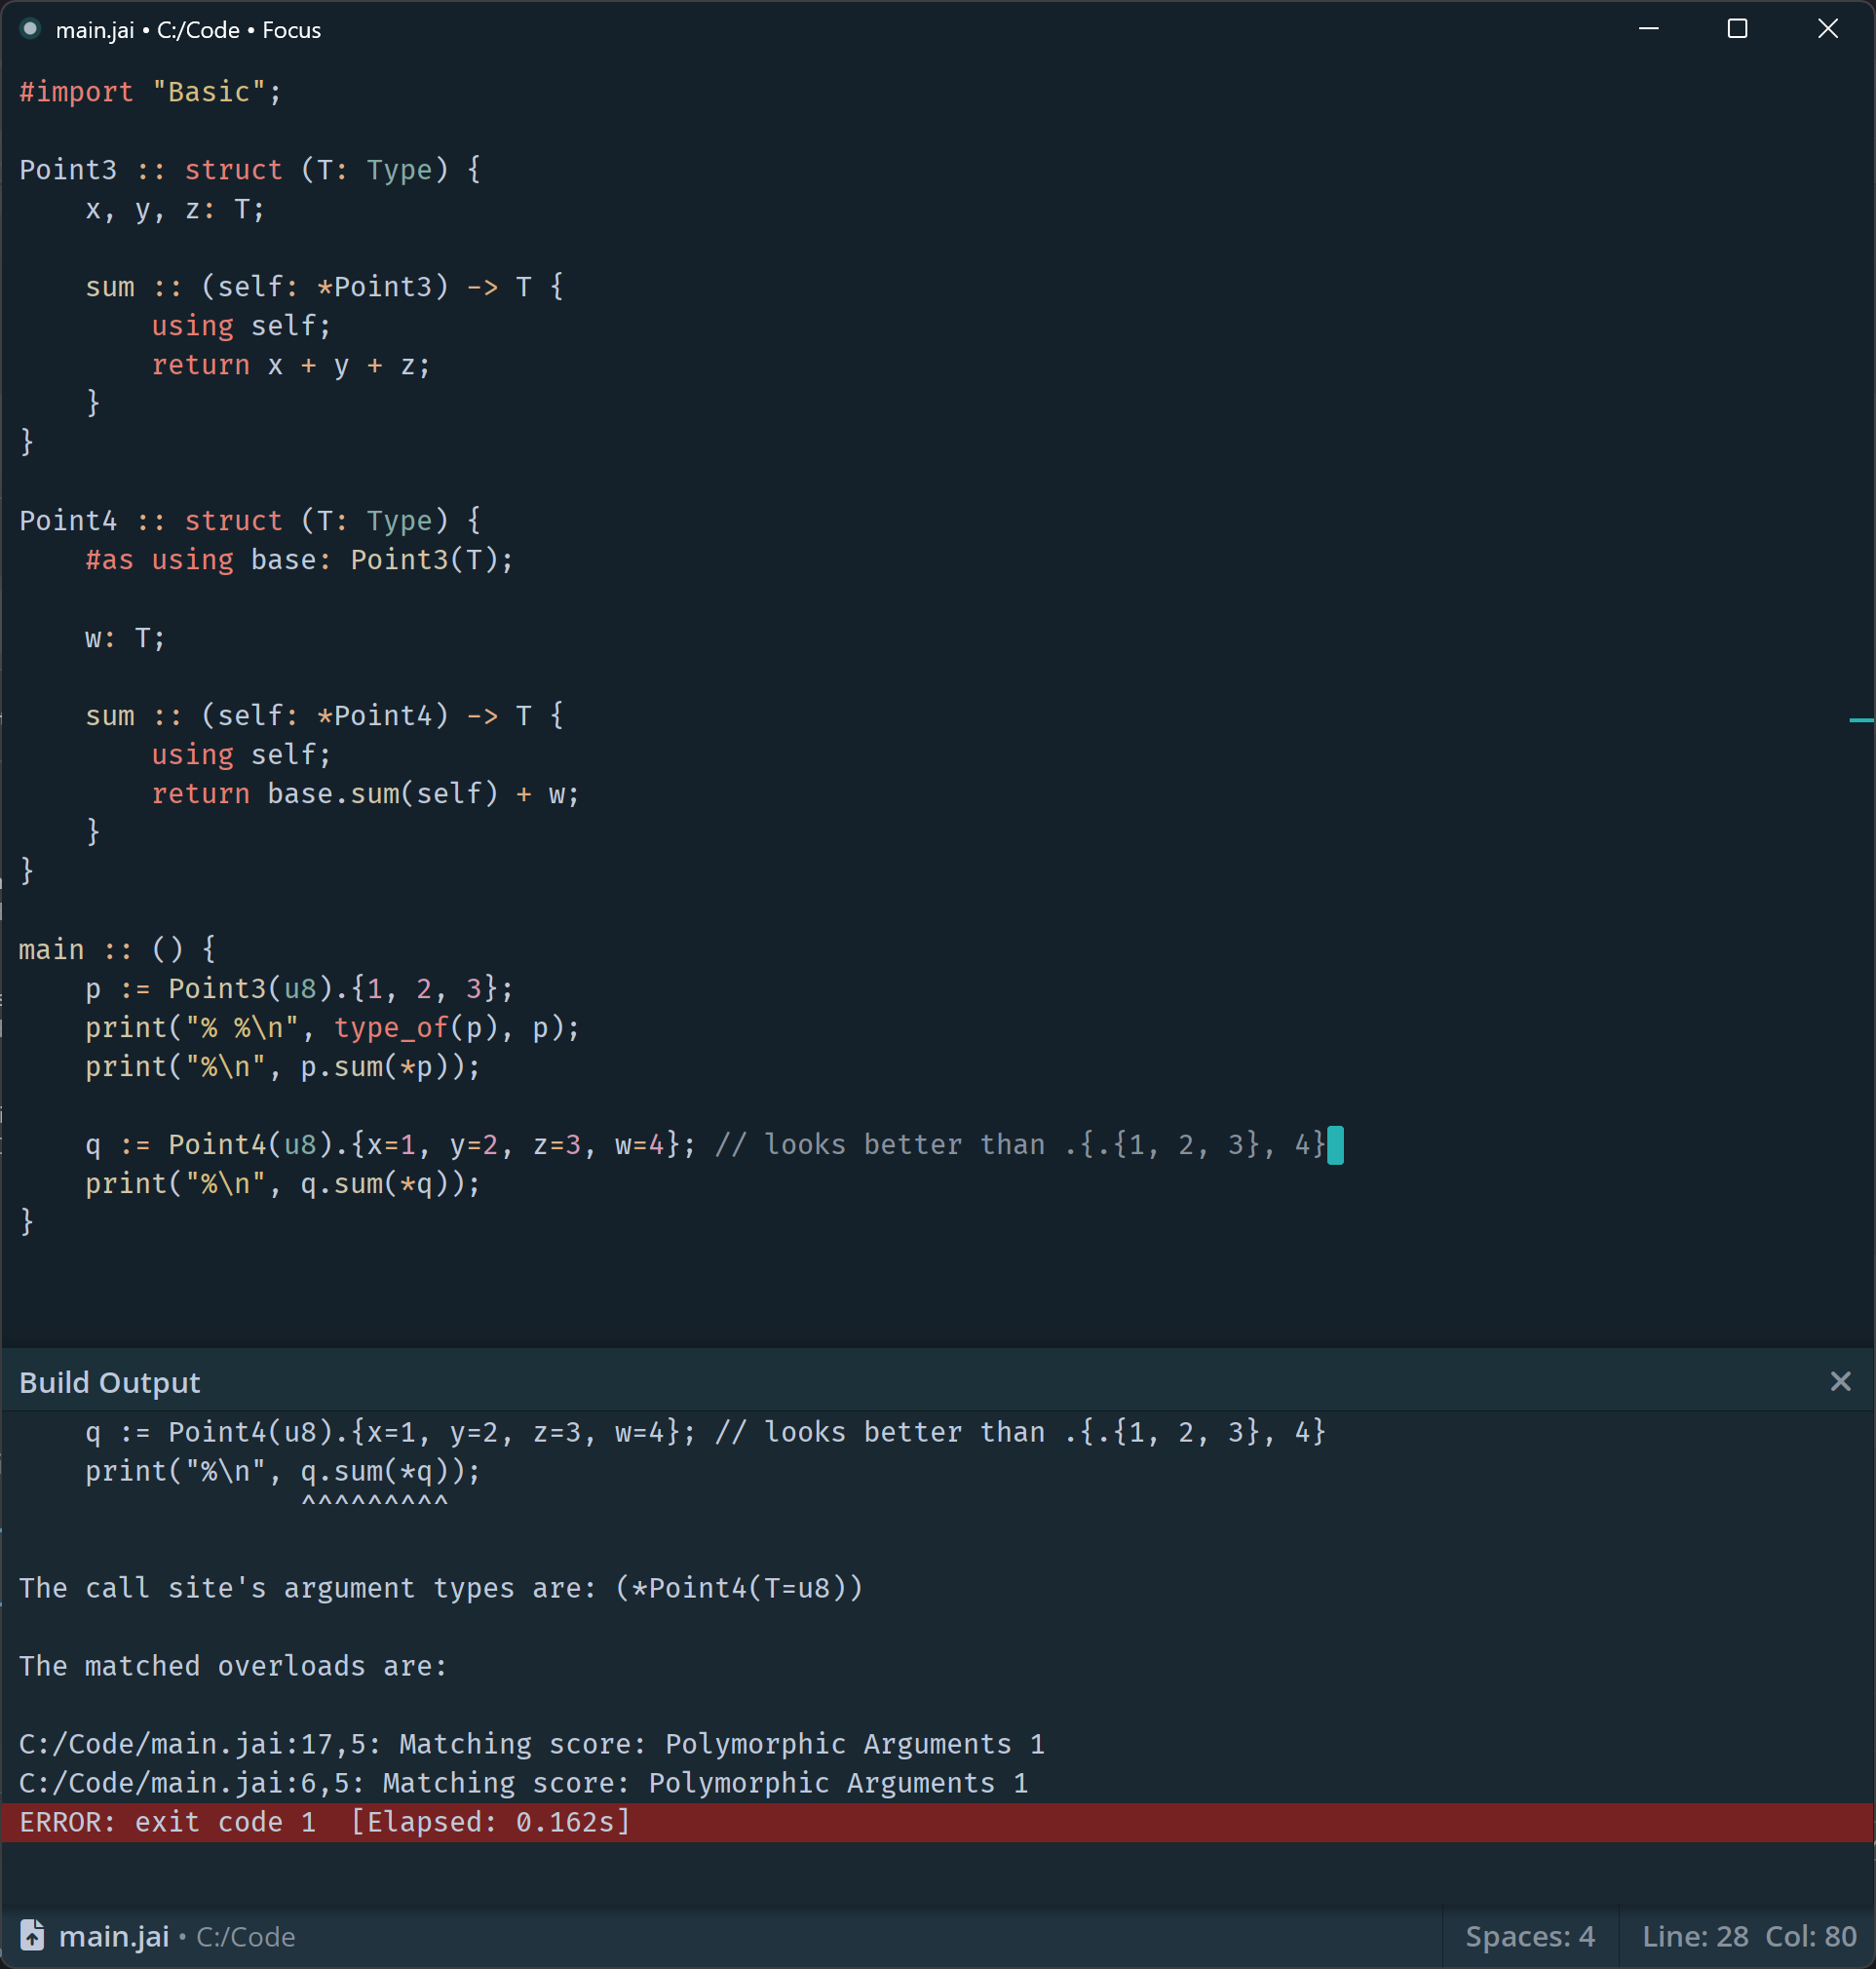The image size is (1876, 1969).
Task: Place cursor on the #import "Basic" line
Action: point(150,92)
